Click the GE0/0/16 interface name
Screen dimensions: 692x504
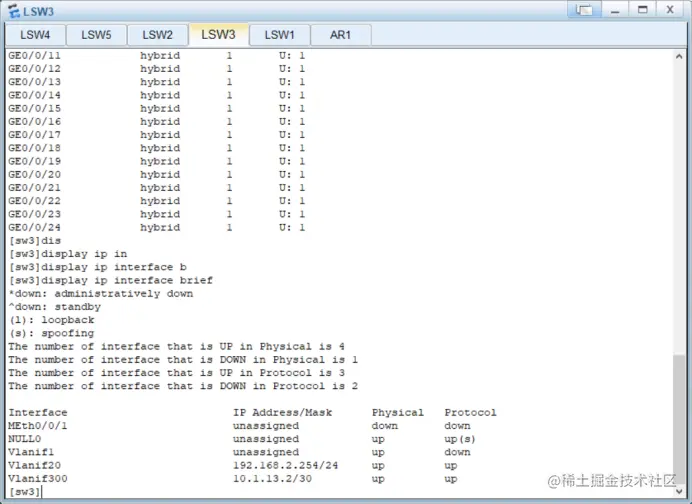[x=34, y=122]
